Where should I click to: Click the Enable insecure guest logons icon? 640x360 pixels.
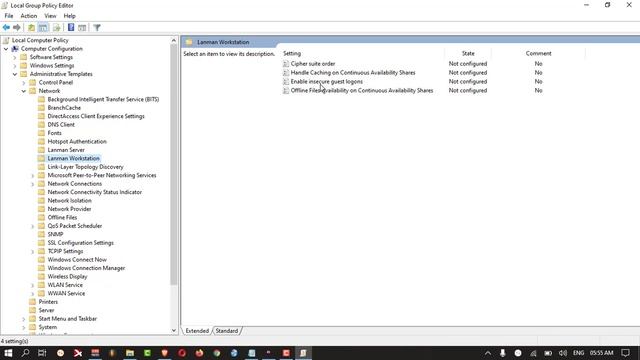tap(286, 82)
